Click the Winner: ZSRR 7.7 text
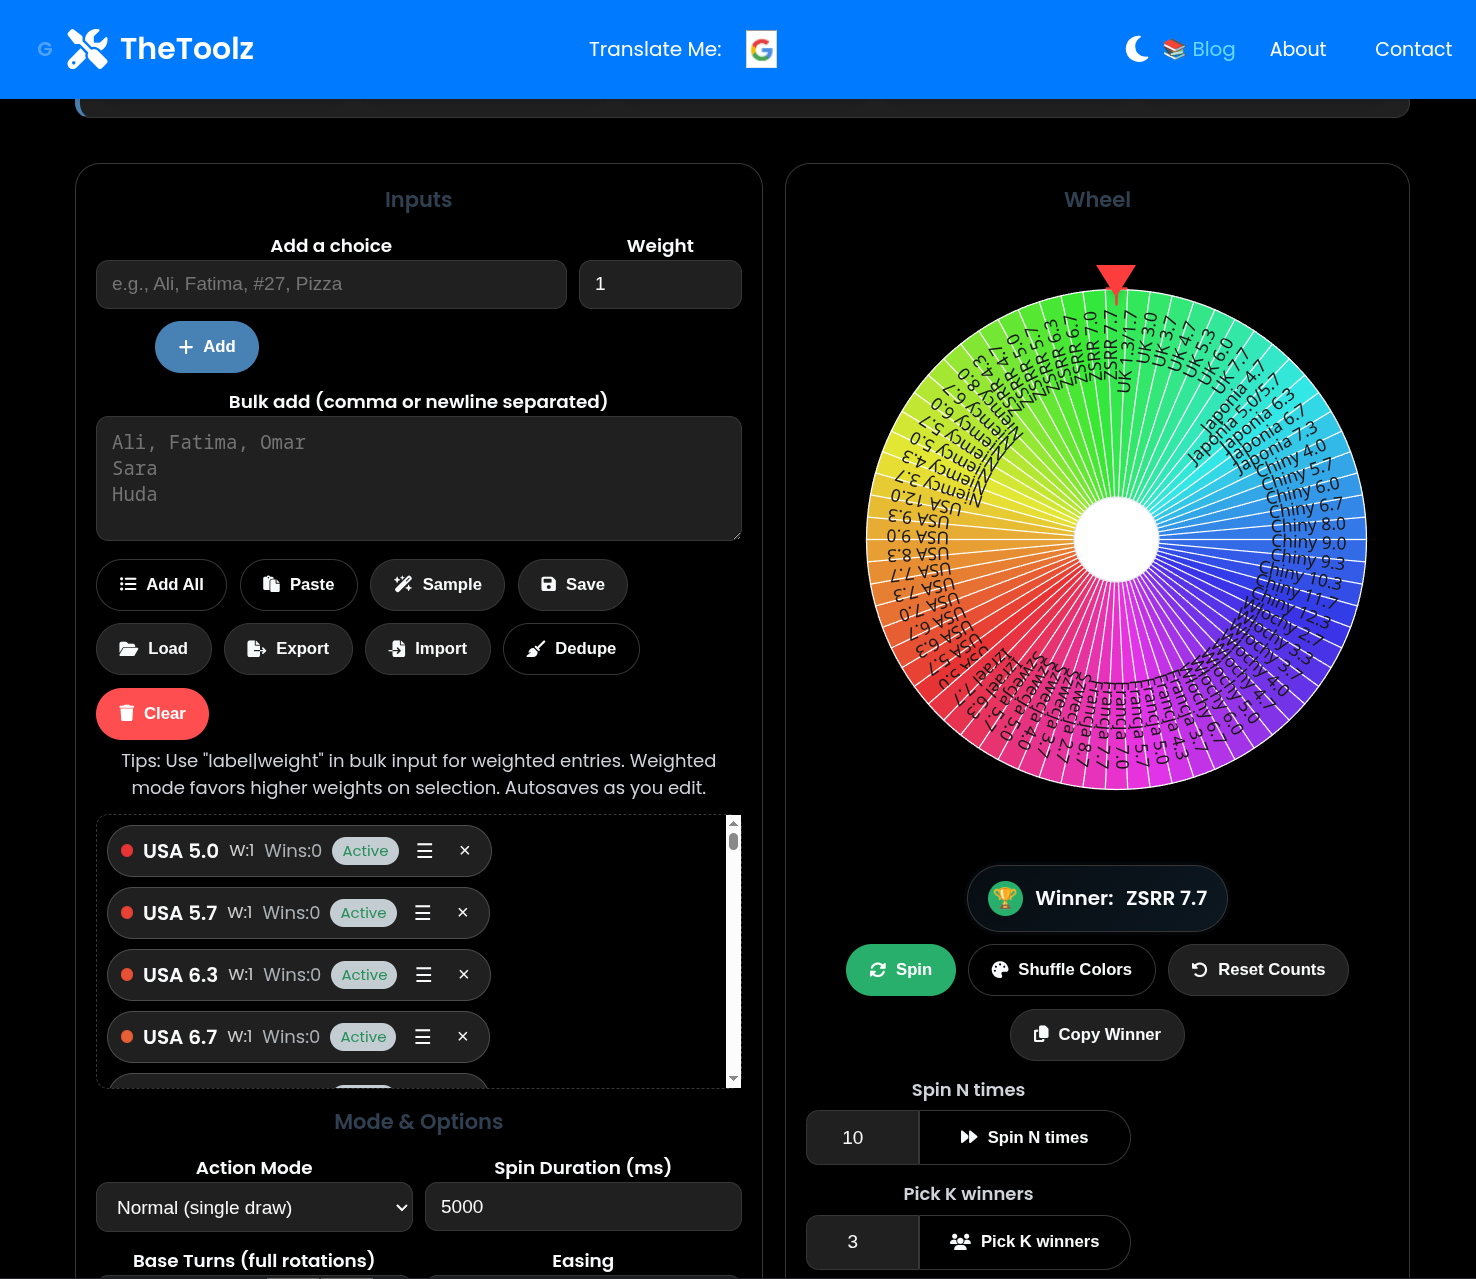The width and height of the screenshot is (1476, 1279). pos(1121,898)
